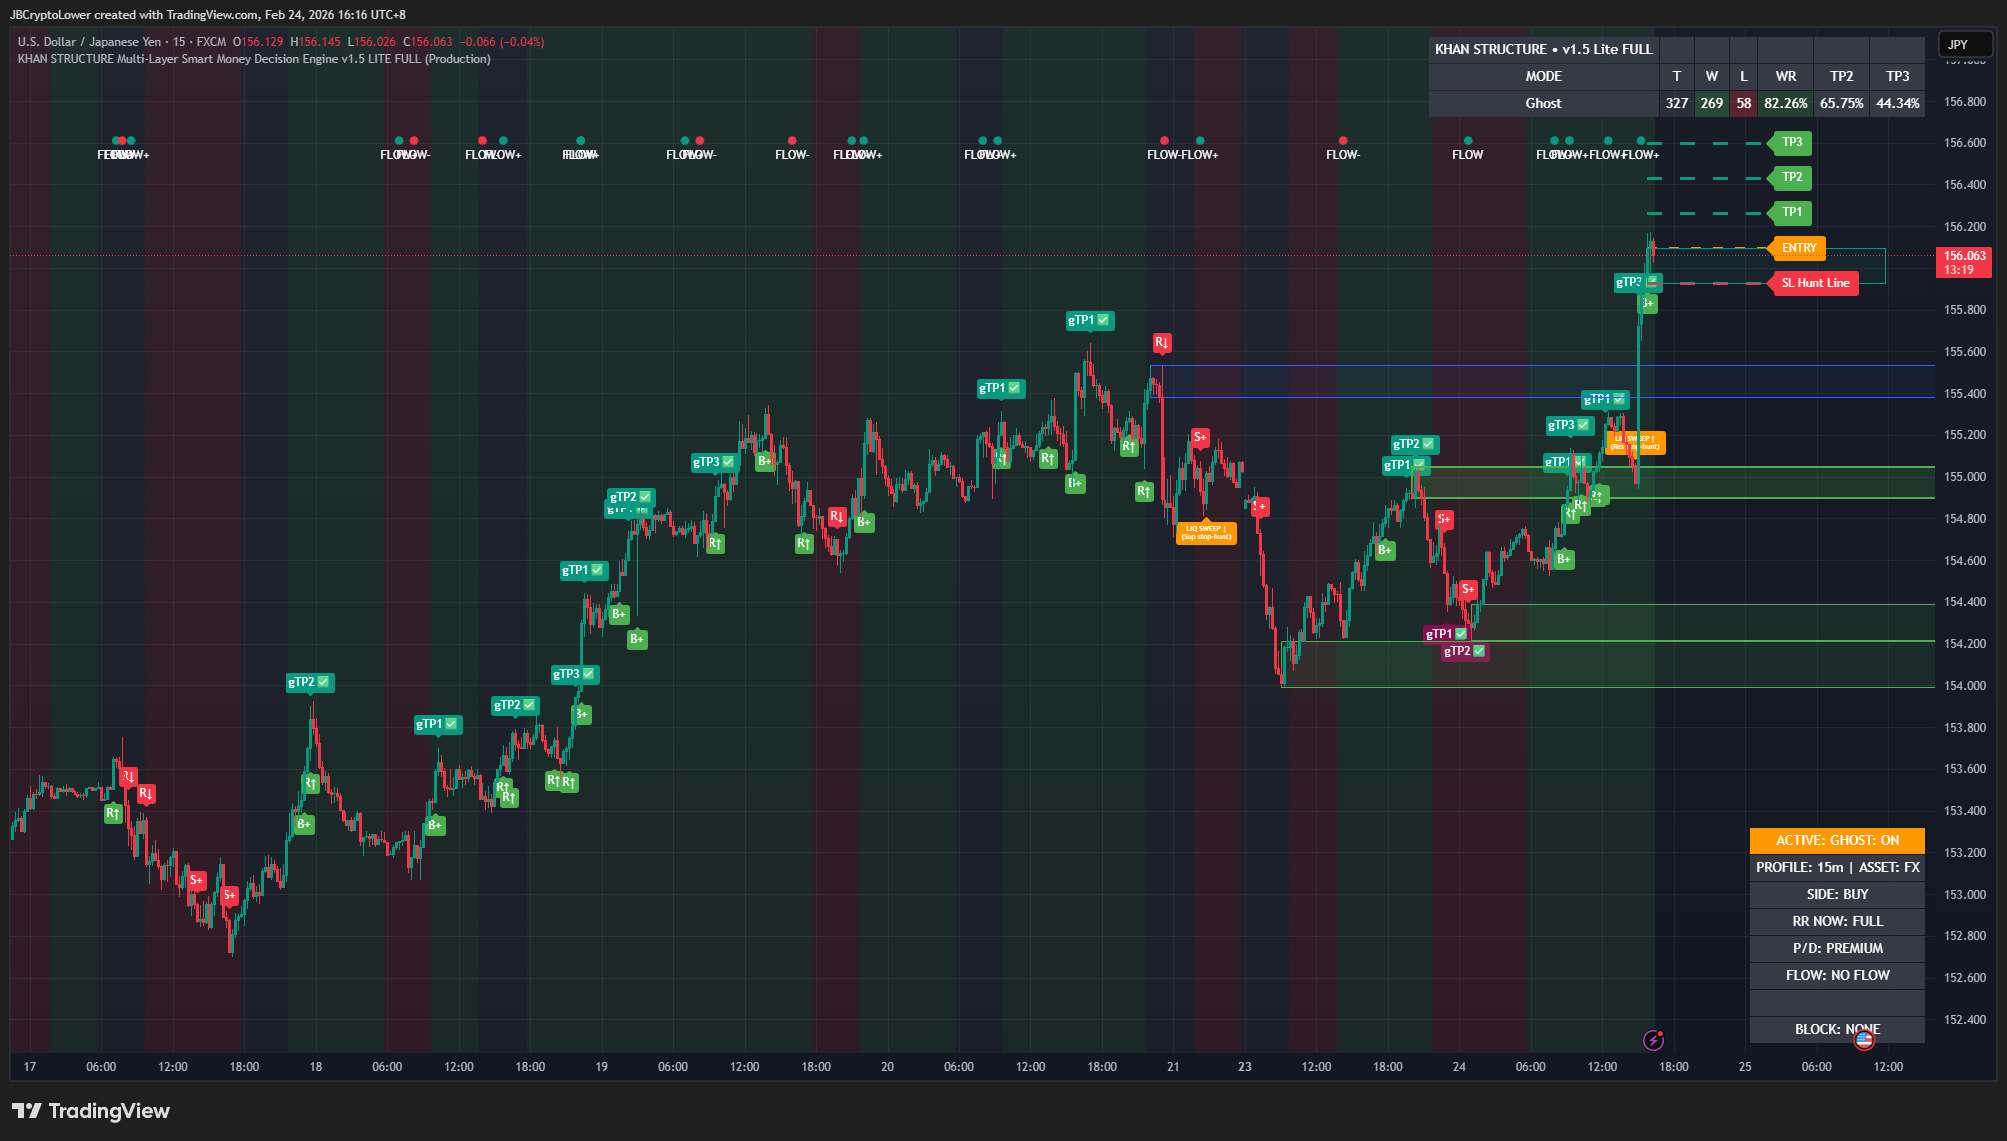Click the lightning bolt news icon
The width and height of the screenshot is (2007, 1141).
click(1653, 1040)
